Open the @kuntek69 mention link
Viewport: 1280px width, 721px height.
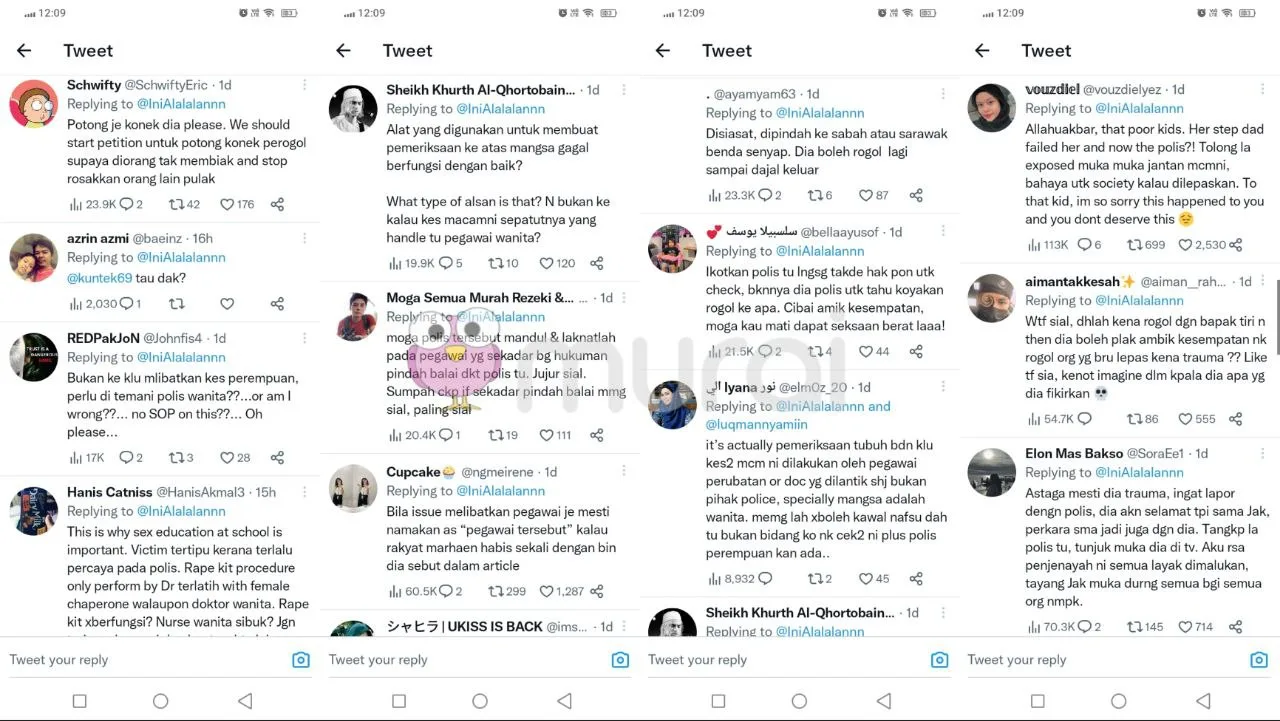[x=100, y=278]
